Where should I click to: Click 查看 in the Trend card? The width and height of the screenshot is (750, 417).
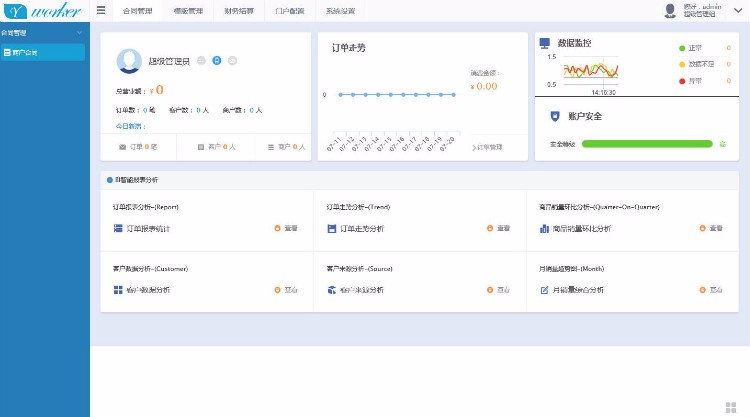pyautogui.click(x=504, y=229)
